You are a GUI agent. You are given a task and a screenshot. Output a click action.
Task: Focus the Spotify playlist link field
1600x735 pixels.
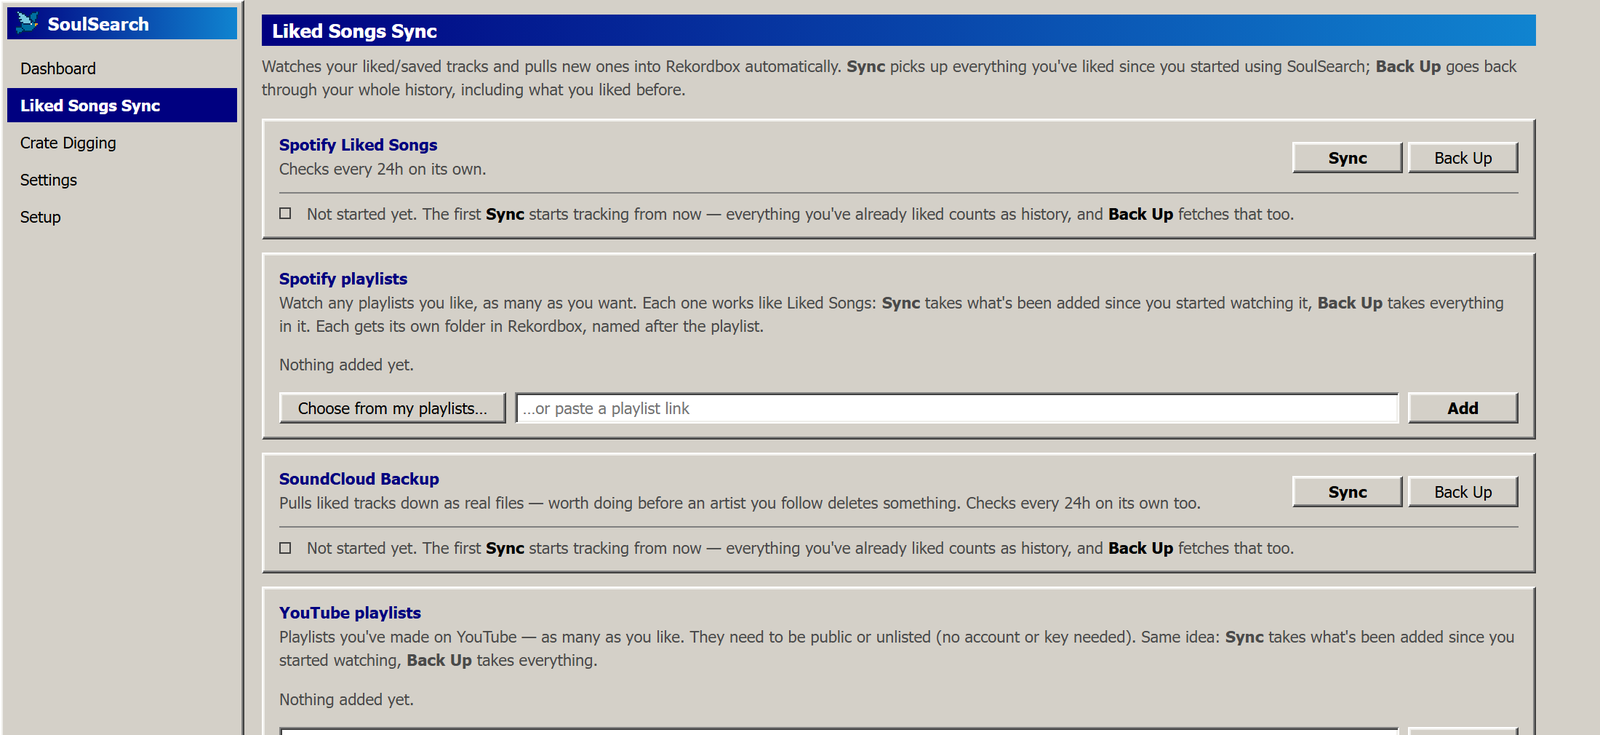point(957,408)
